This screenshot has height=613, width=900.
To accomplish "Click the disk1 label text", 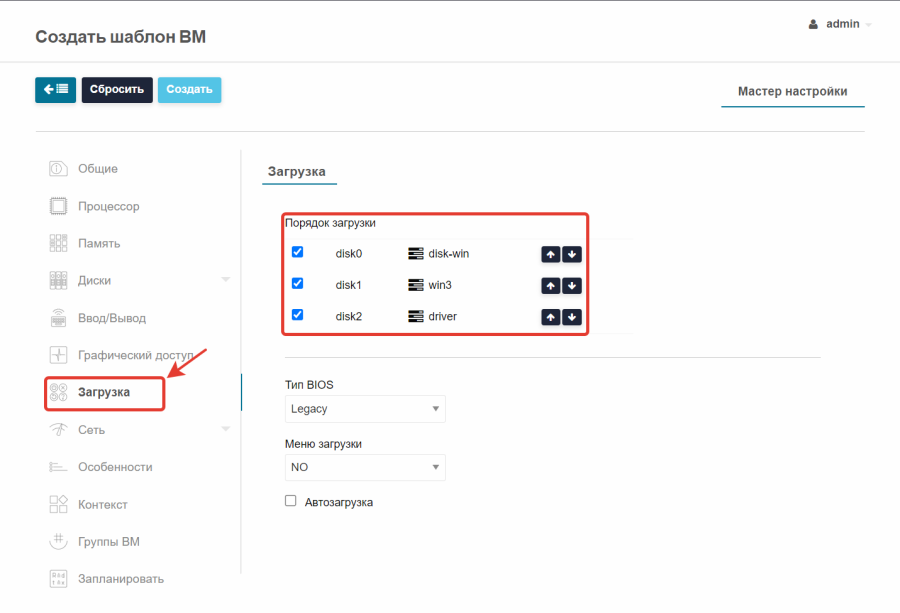I will tap(349, 285).
